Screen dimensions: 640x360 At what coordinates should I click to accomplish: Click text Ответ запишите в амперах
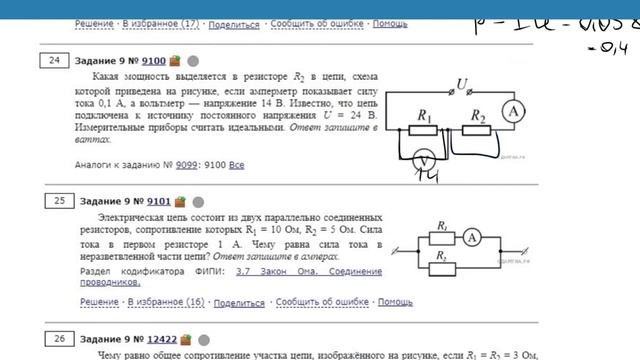pos(276,257)
